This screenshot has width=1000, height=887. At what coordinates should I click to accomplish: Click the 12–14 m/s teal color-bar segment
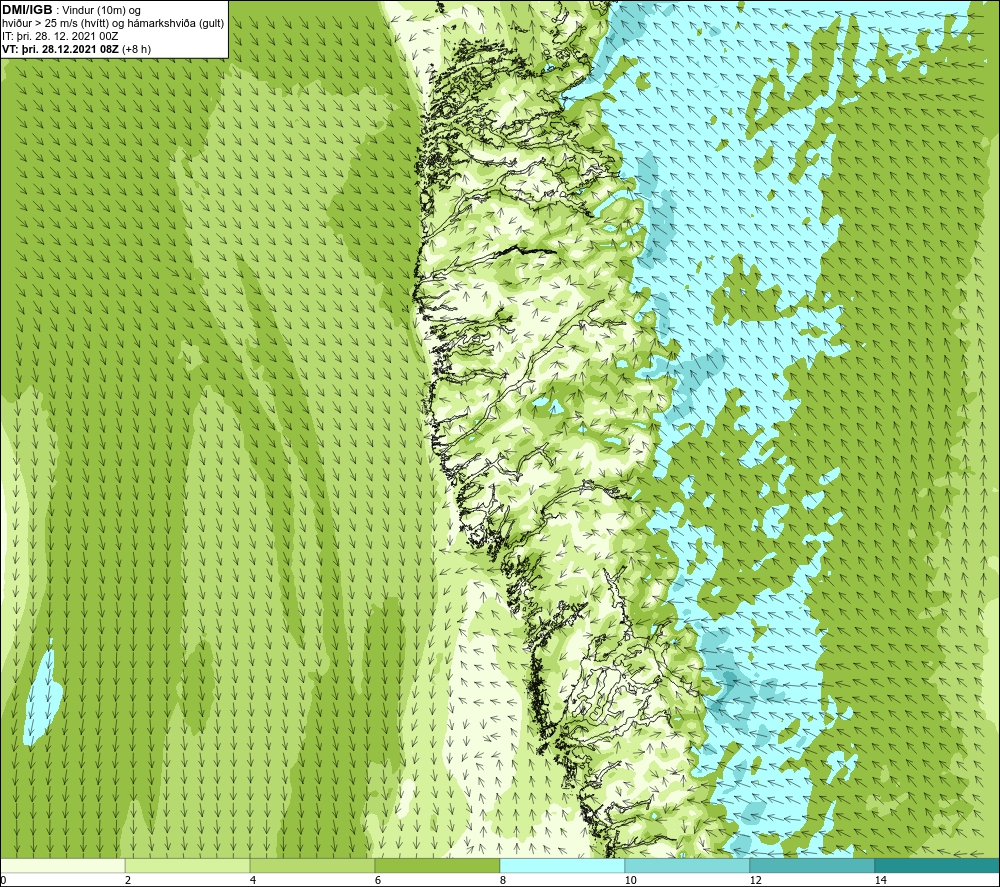click(x=812, y=866)
